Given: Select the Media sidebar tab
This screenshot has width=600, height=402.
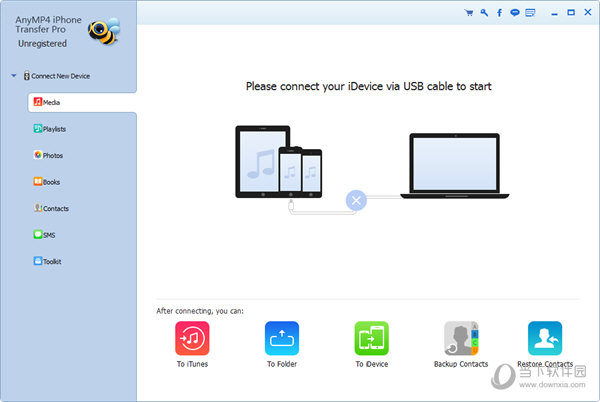Looking at the screenshot, I should [82, 102].
